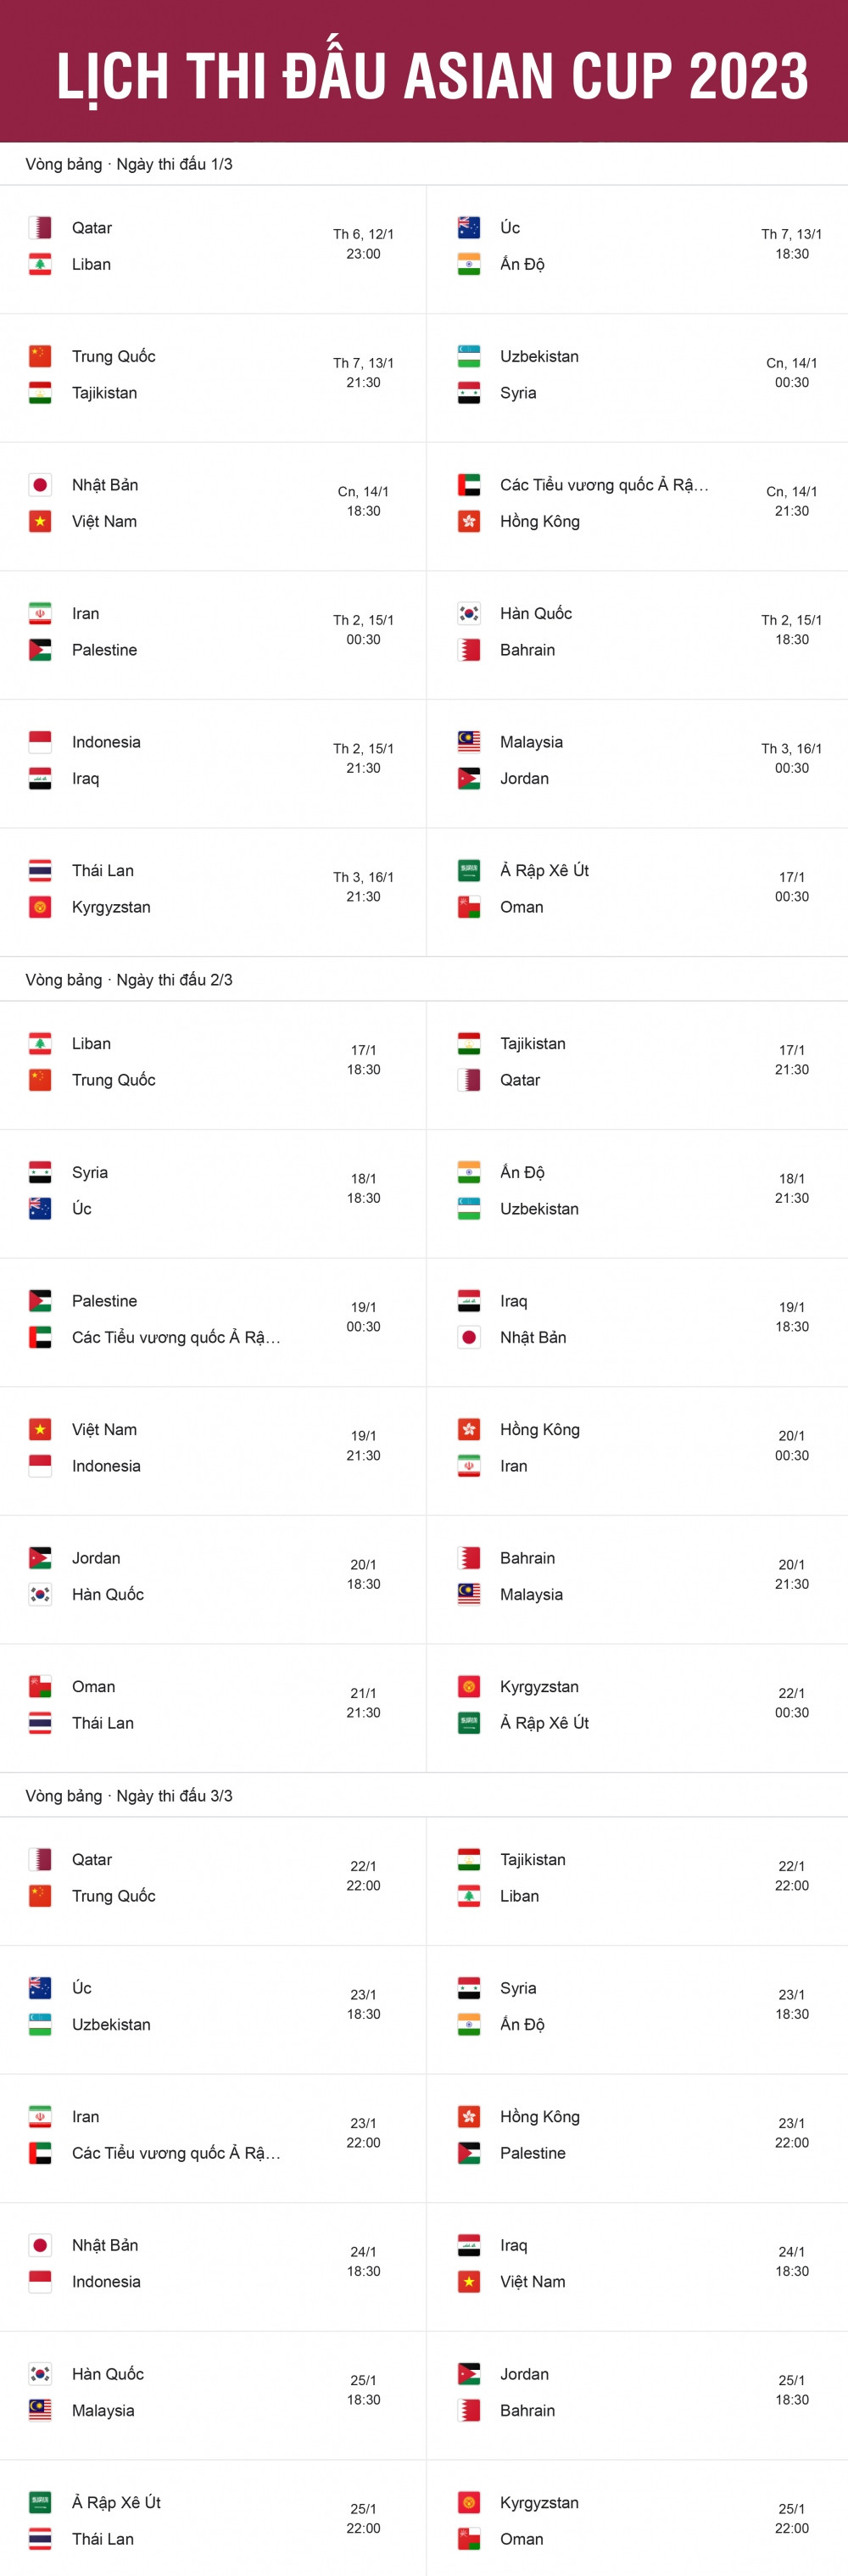Click the Lịch thi đấu Asian Cup 2023 banner
The image size is (848, 2576).
coord(424,71)
